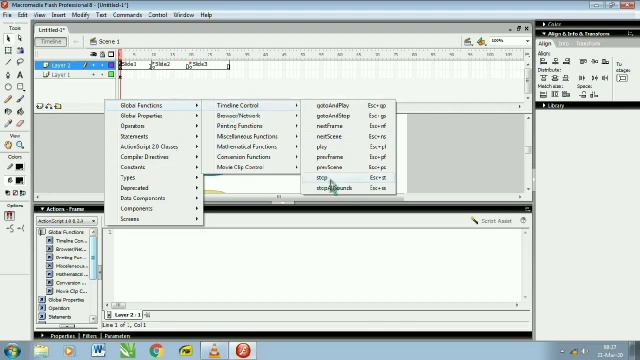640x360 pixels.
Task: Collapse the Actions - Frame panel
Action: 42,209
